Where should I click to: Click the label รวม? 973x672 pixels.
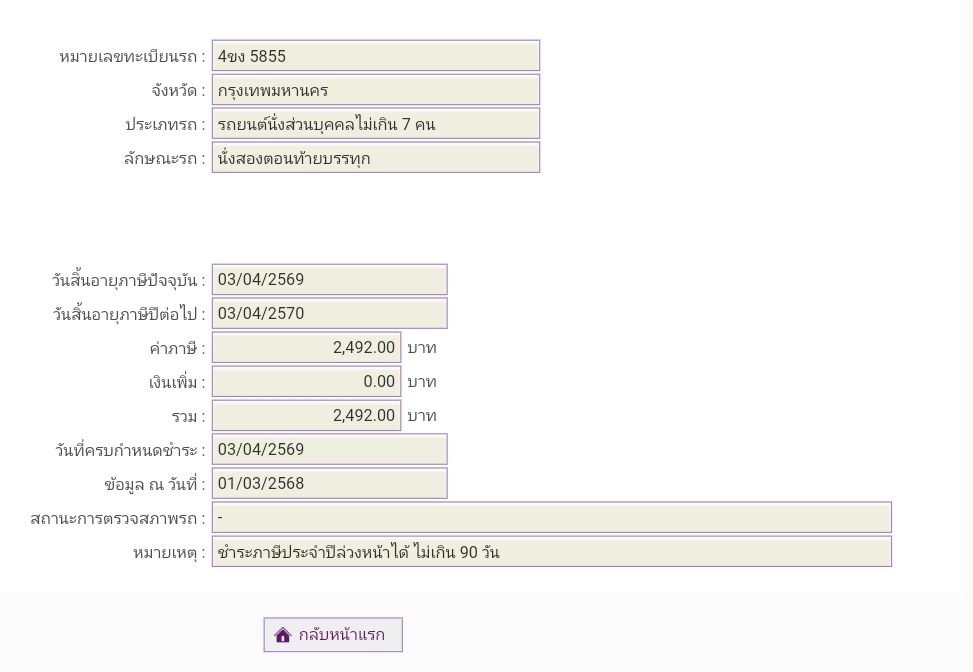(x=189, y=416)
